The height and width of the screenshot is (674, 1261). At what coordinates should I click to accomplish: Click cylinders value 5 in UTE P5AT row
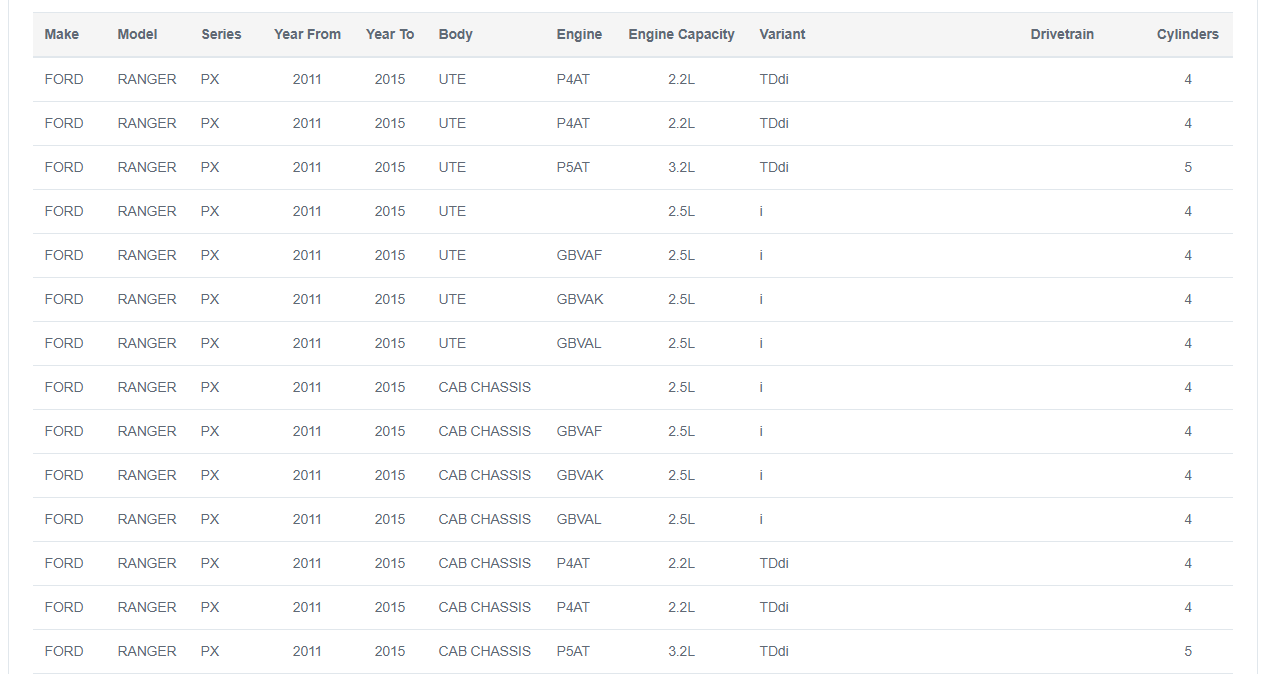(x=1188, y=167)
